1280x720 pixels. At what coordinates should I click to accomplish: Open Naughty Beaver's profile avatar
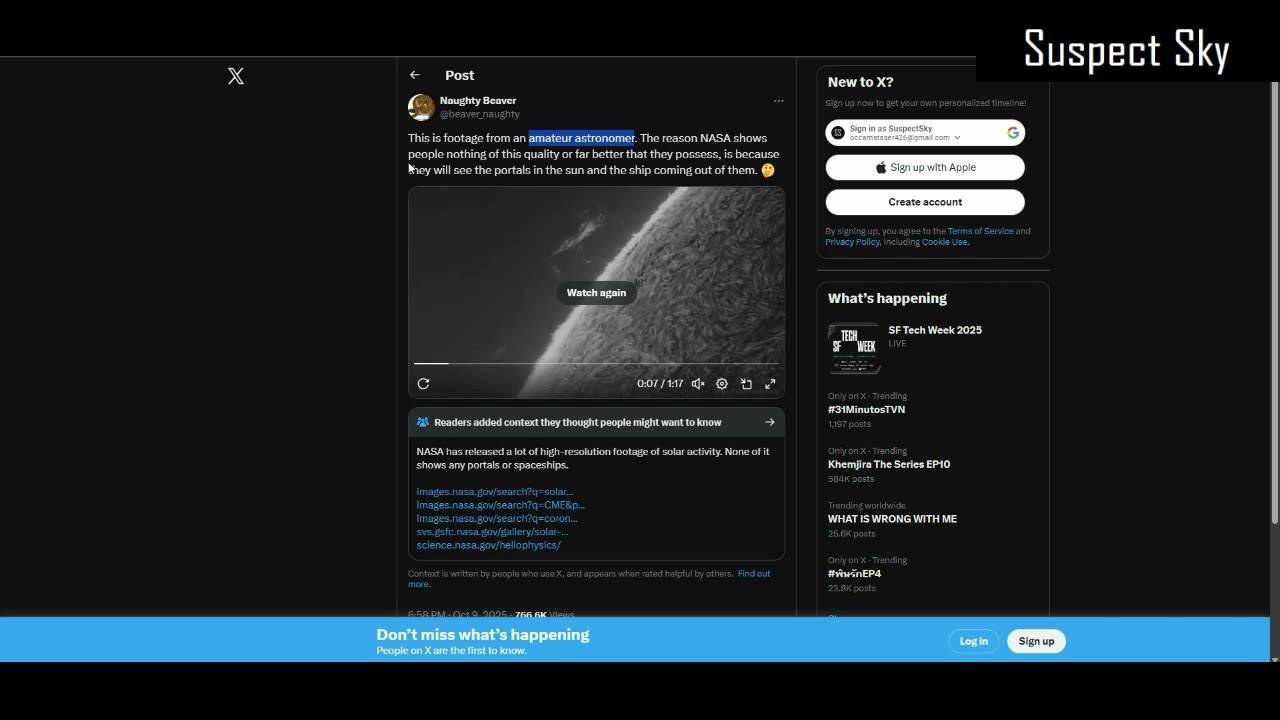click(x=421, y=107)
